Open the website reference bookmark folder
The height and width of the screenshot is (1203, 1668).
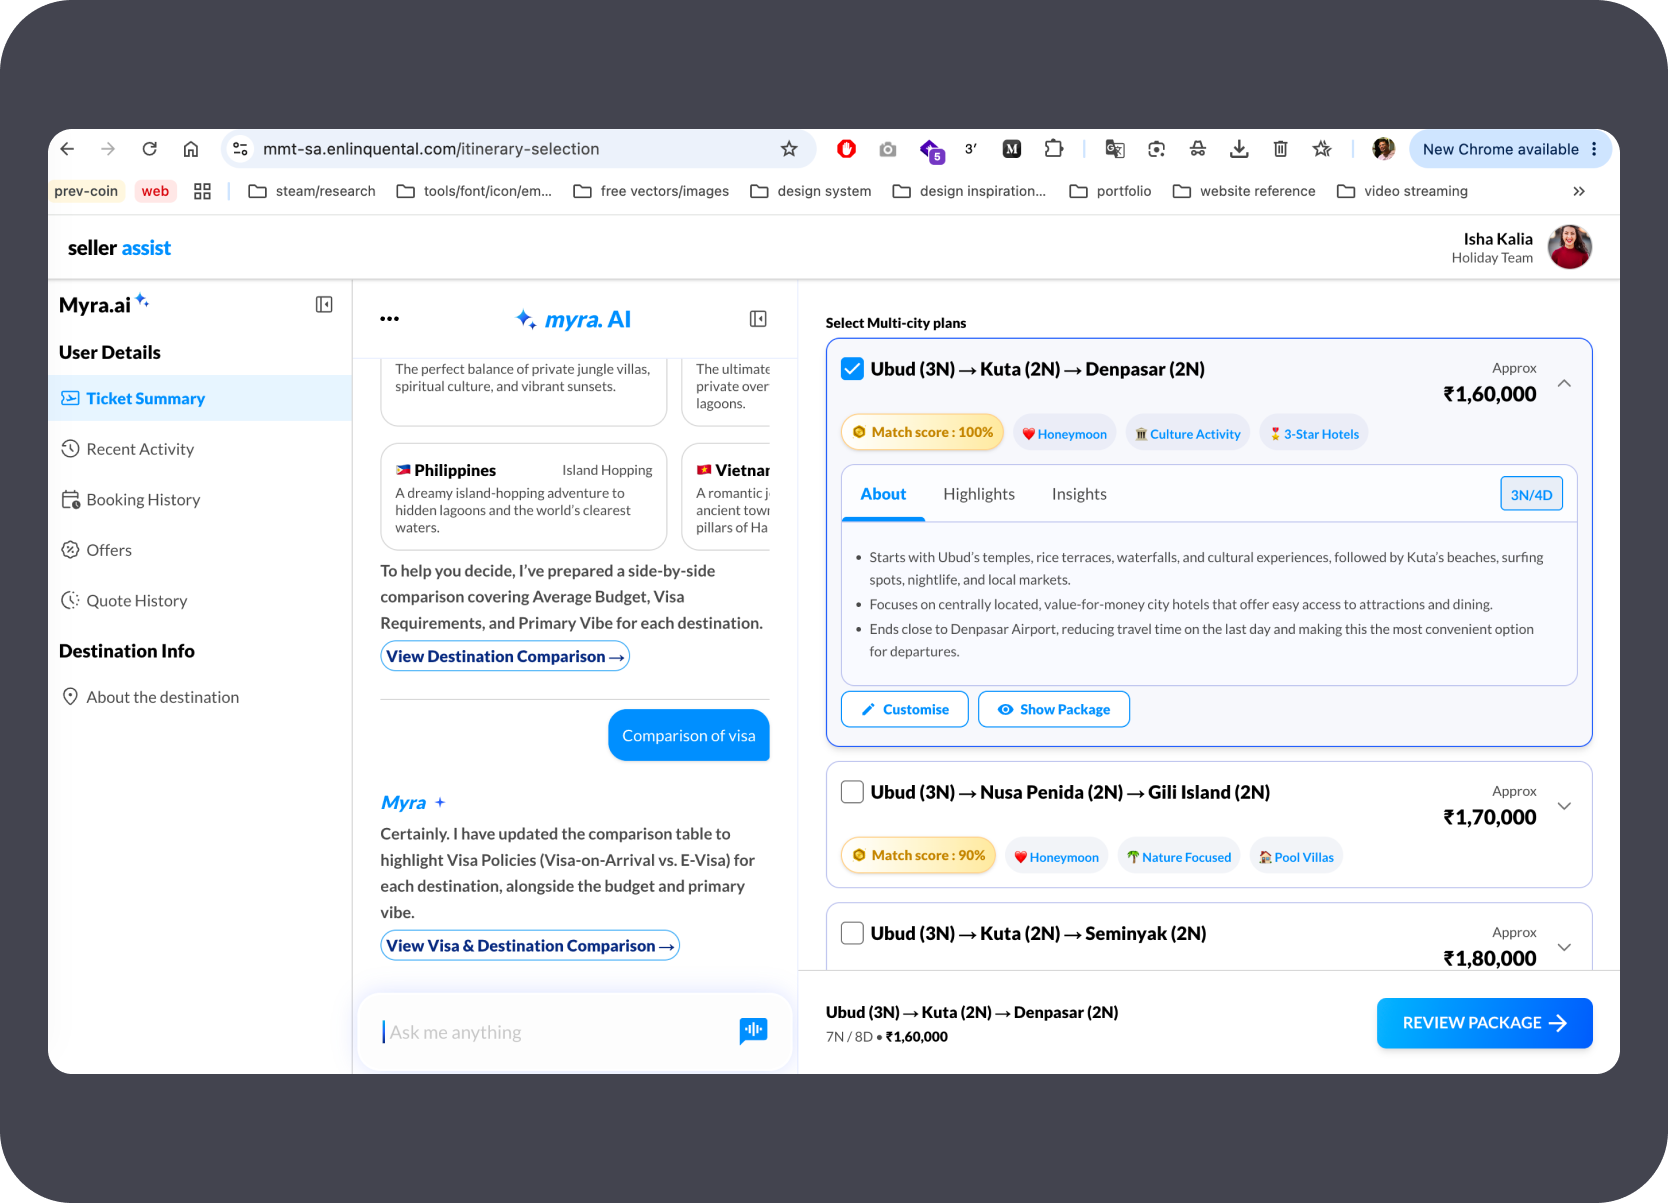(x=1244, y=191)
